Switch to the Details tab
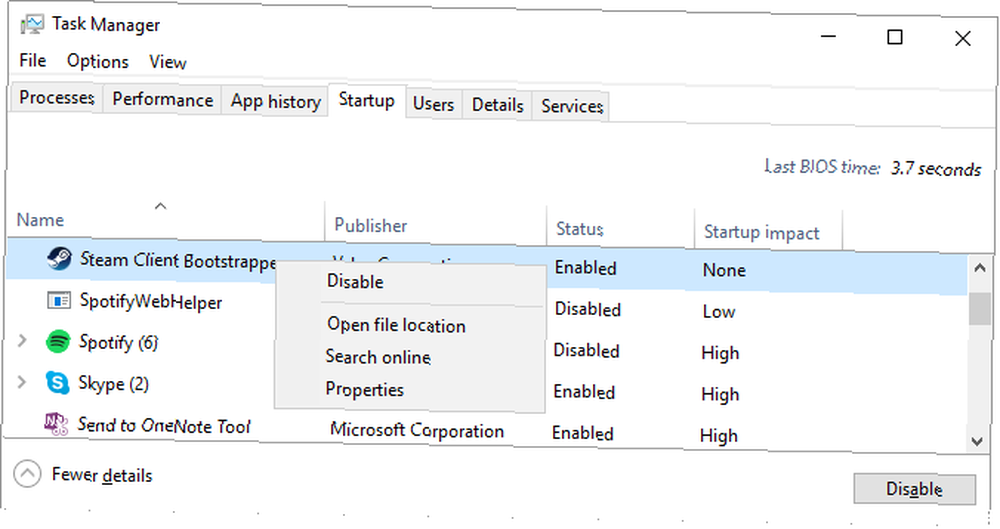Viewport: 1000px width, 529px height. tap(497, 105)
